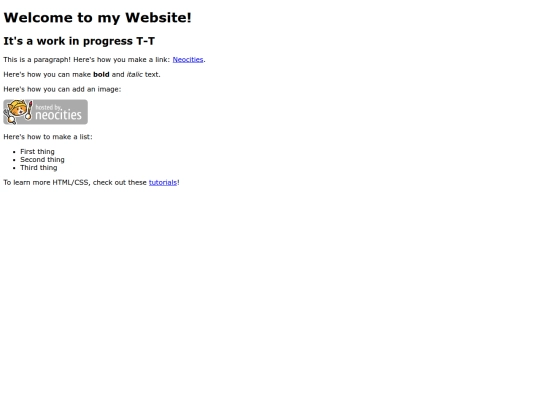Follow the tutorials link
Screen dimensions: 540x405
point(163,183)
